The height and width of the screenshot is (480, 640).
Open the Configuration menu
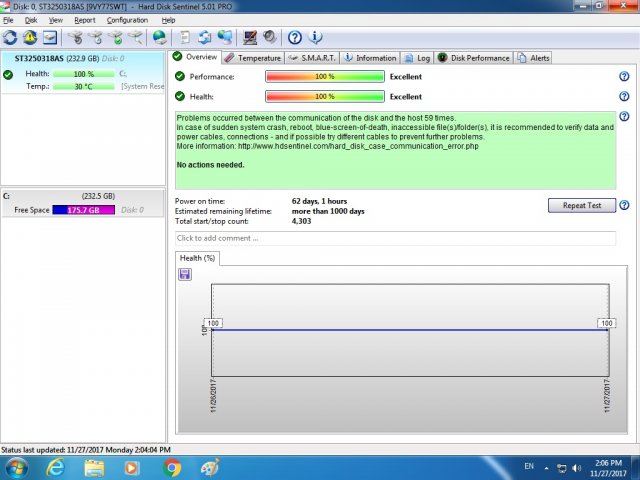pos(127,20)
